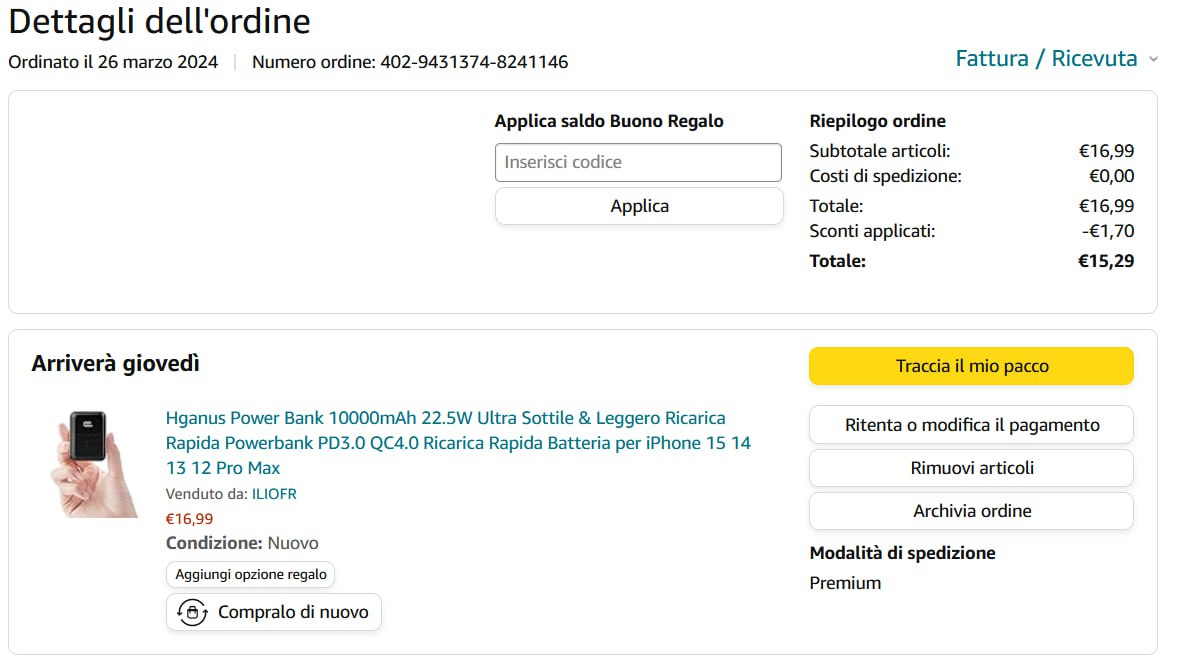Click Traccia il mio pacco
Viewport: 1177px width, 660px height.
(971, 366)
